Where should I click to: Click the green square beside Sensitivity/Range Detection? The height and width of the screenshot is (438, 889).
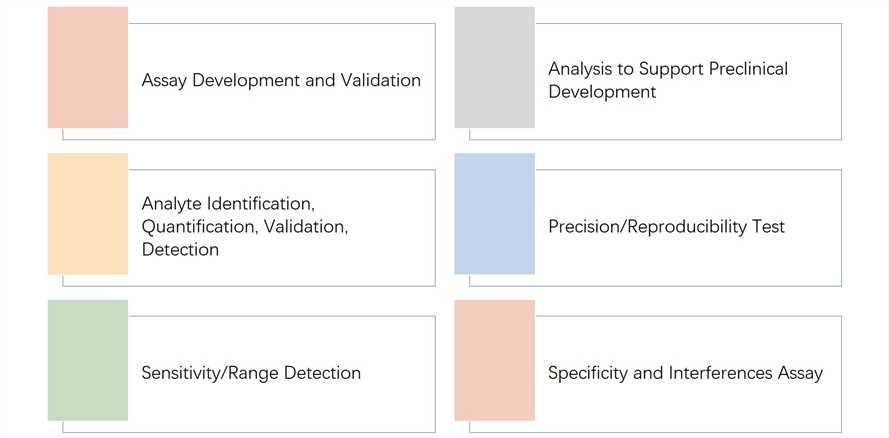point(88,360)
